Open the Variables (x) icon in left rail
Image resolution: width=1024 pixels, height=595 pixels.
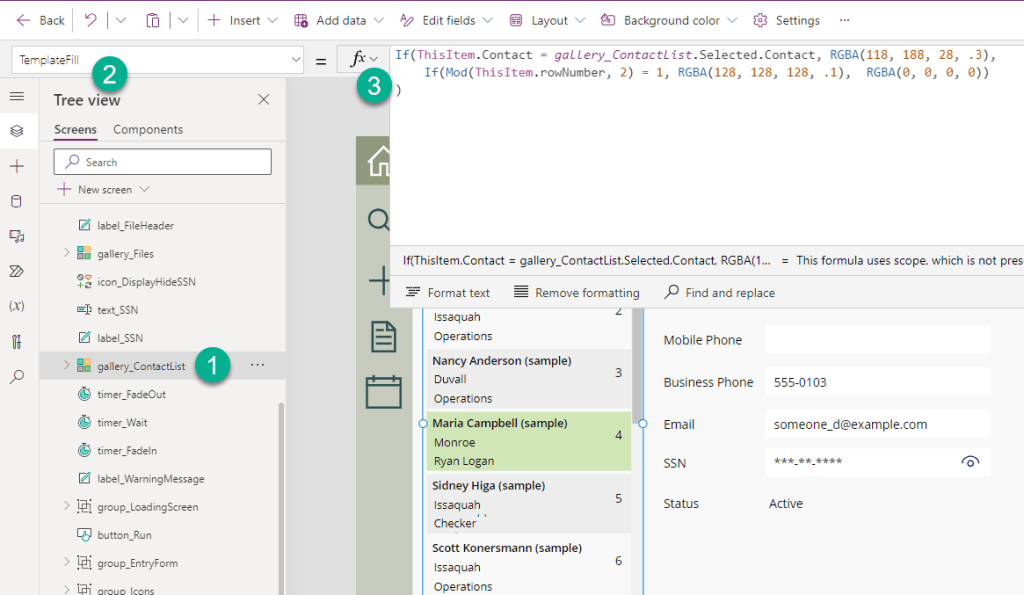[x=17, y=306]
